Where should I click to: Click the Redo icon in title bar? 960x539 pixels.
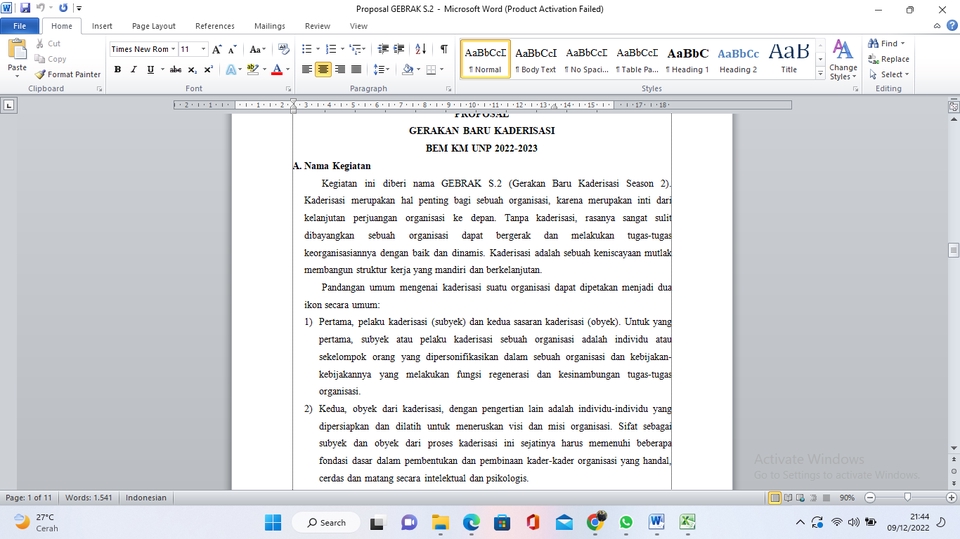(63, 8)
